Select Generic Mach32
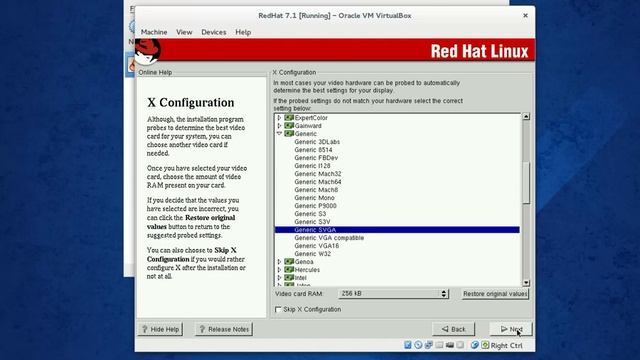640x360 pixels. (318, 173)
